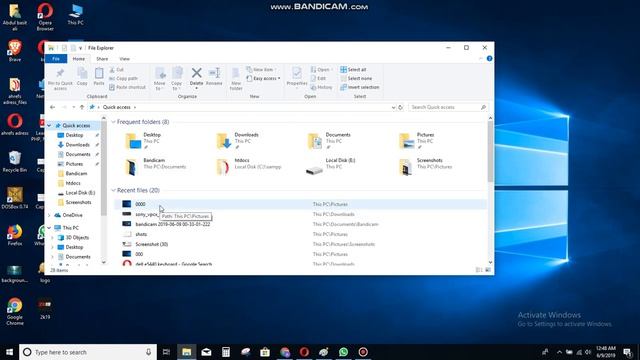Open the action center notification icon
This screenshot has width=640, height=360.
click(627, 352)
